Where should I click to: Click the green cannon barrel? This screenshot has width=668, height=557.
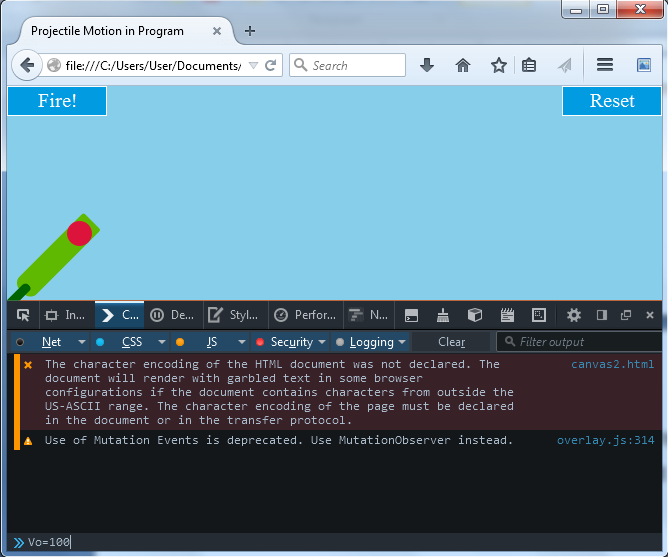tap(51, 264)
